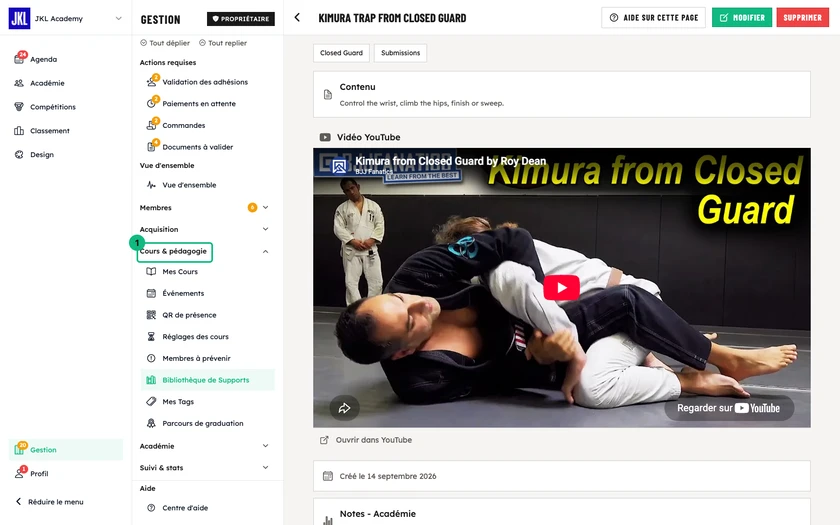The height and width of the screenshot is (525, 840).
Task: Open the Validation des adhésions icon
Action: 152,82
